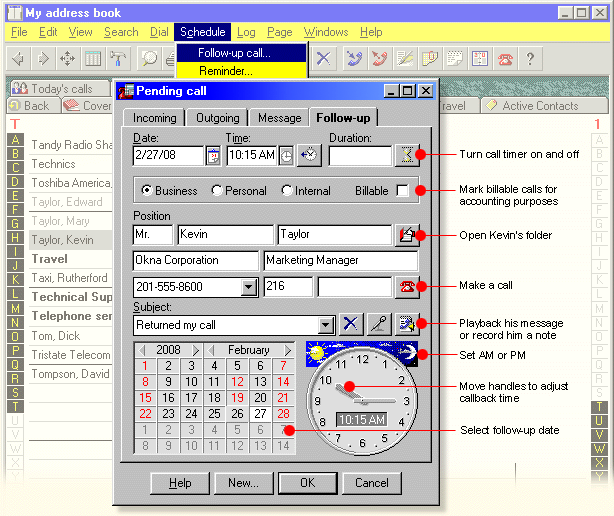The height and width of the screenshot is (516, 614).
Task: Switch to the Outgoing tab
Action: click(218, 118)
